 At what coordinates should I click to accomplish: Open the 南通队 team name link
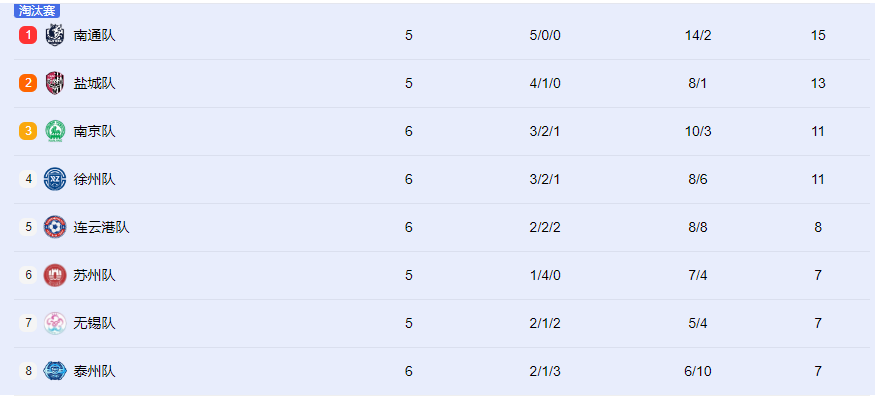pyautogui.click(x=94, y=35)
